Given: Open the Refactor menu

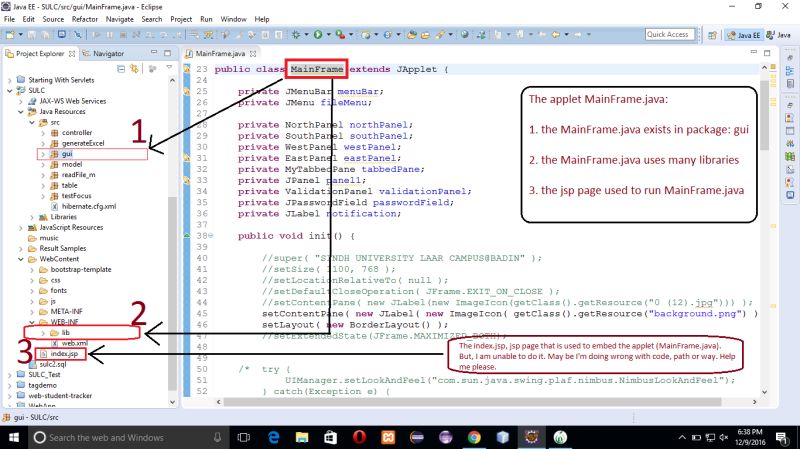Looking at the screenshot, I should 85,19.
